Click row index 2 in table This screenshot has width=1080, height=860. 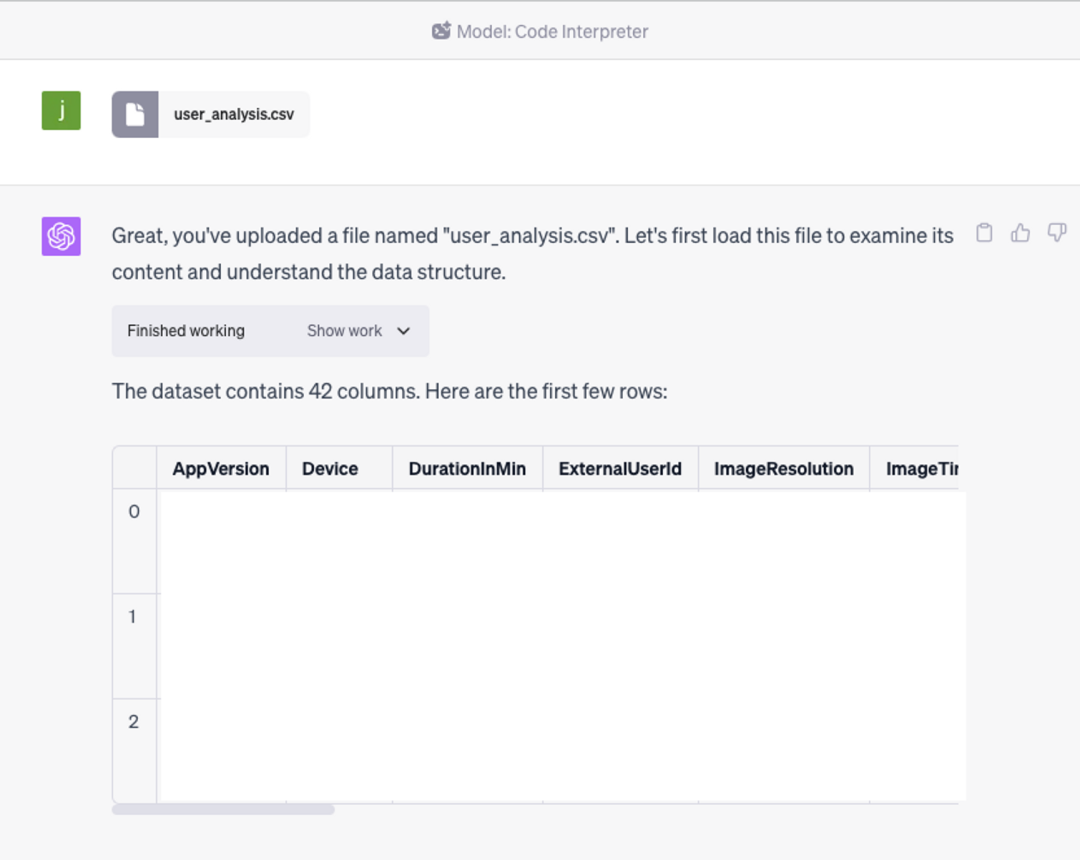(134, 722)
